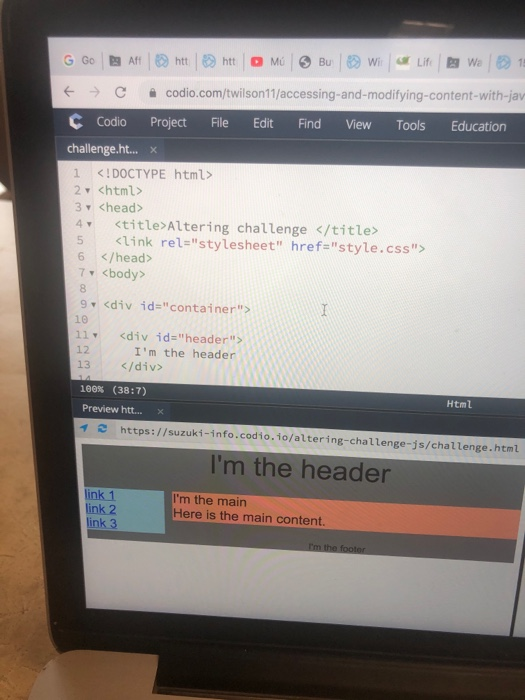The image size is (525, 700).
Task: Click the padlock icon in address bar
Action: point(153,93)
